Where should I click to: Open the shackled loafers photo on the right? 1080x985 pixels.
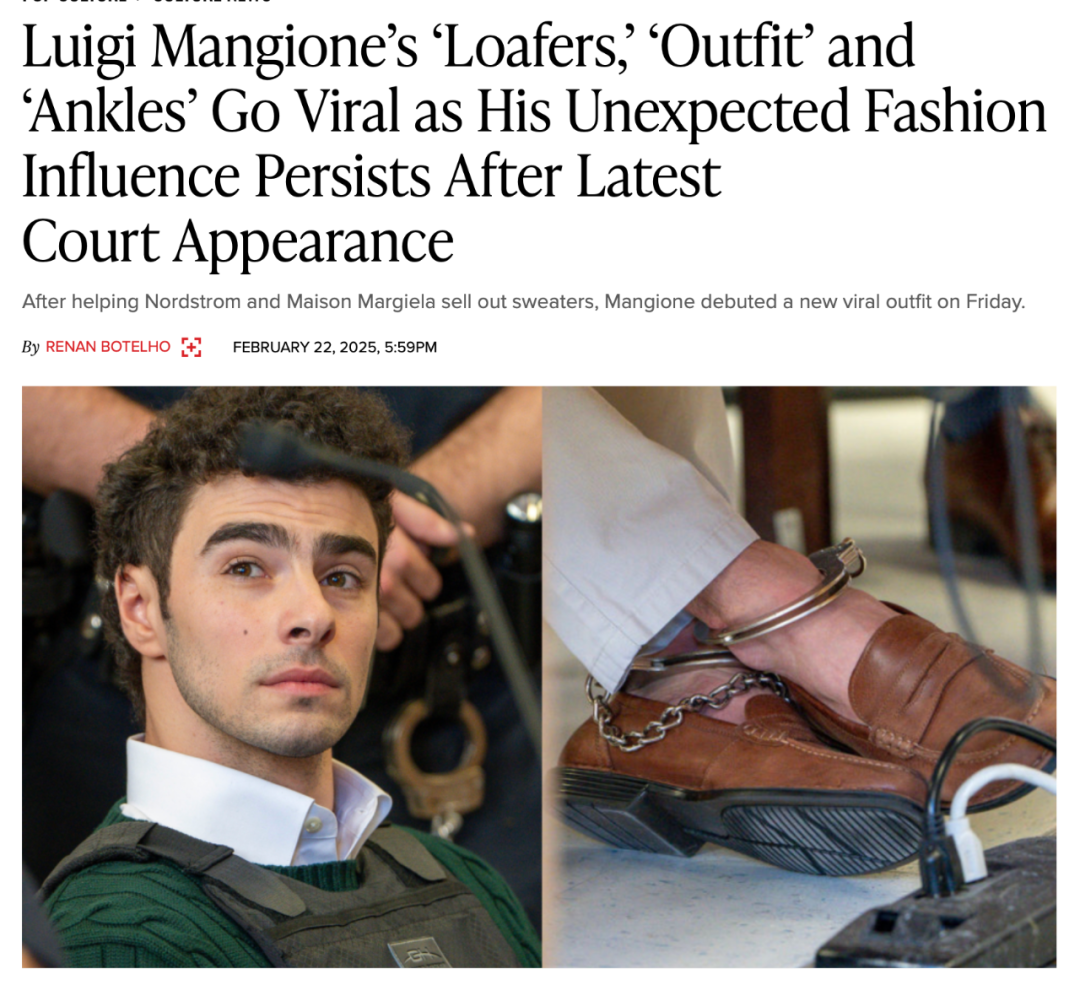click(799, 677)
